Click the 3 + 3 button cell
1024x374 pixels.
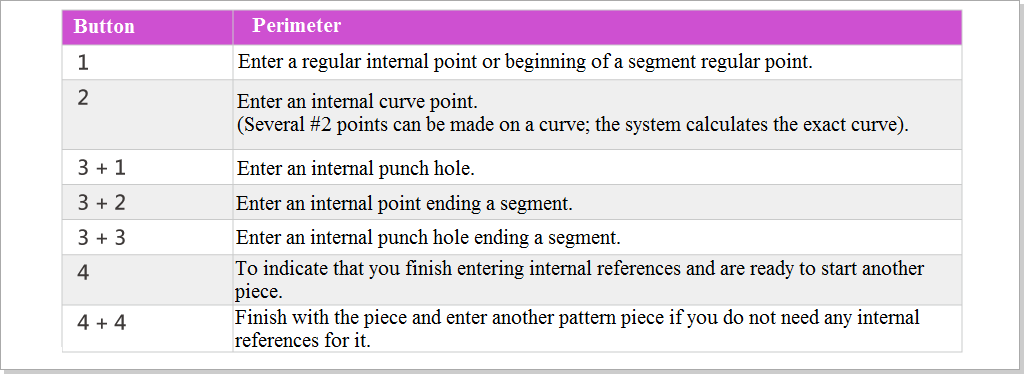tap(148, 237)
